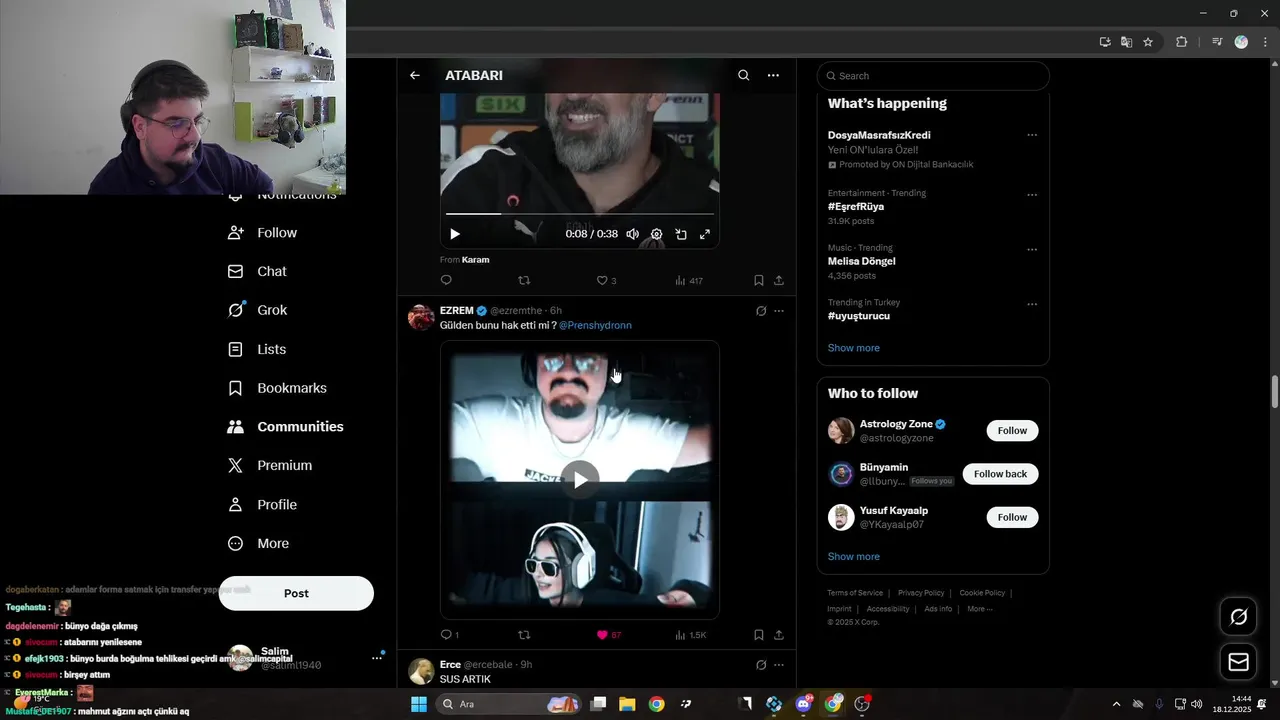Enter fullscreen on the Karam video
Viewport: 1280px width, 720px height.
click(704, 234)
